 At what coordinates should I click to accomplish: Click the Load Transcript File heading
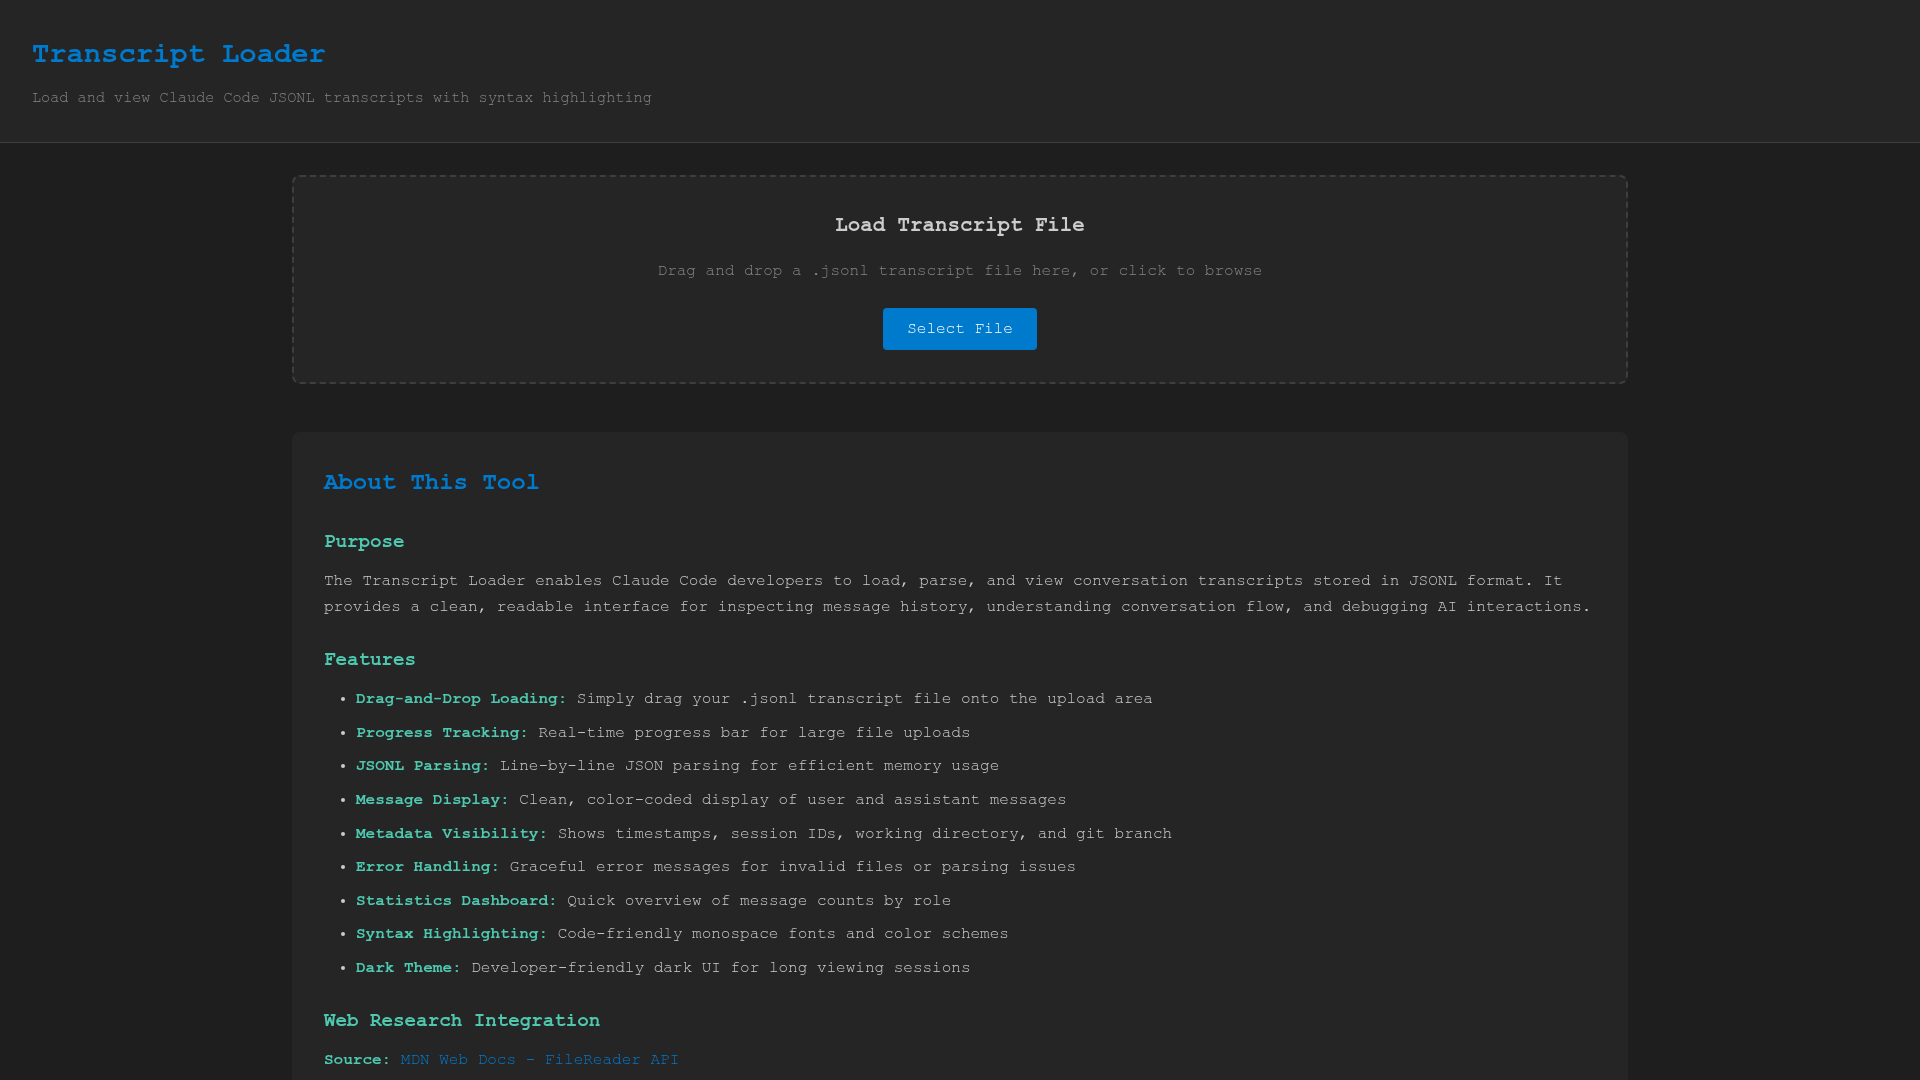[959, 225]
